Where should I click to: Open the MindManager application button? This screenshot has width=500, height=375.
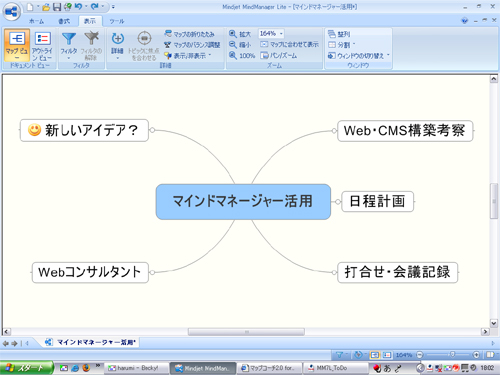pos(12,12)
